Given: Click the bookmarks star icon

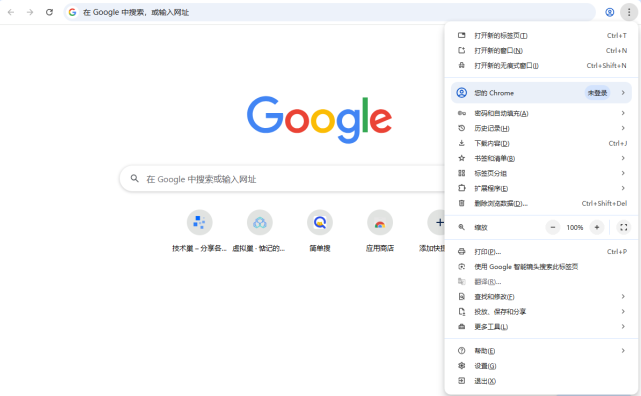Looking at the screenshot, I should click(462, 158).
